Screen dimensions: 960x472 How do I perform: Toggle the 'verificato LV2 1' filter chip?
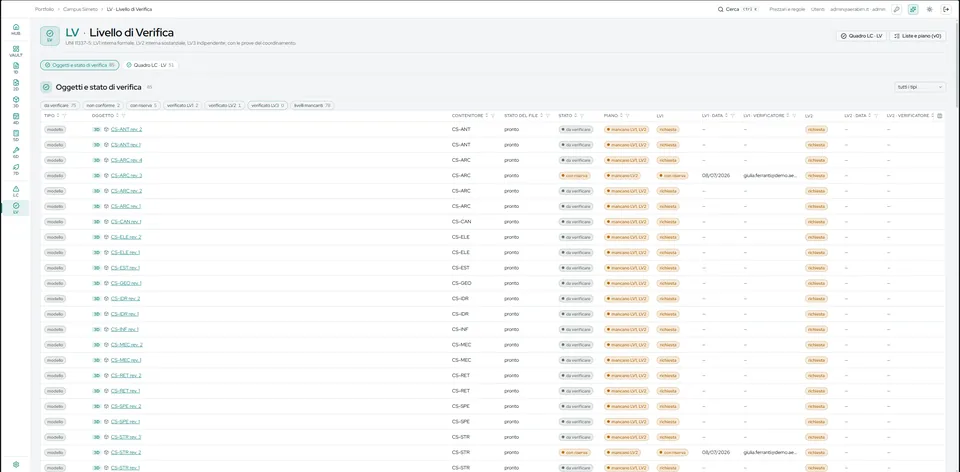pyautogui.click(x=225, y=105)
